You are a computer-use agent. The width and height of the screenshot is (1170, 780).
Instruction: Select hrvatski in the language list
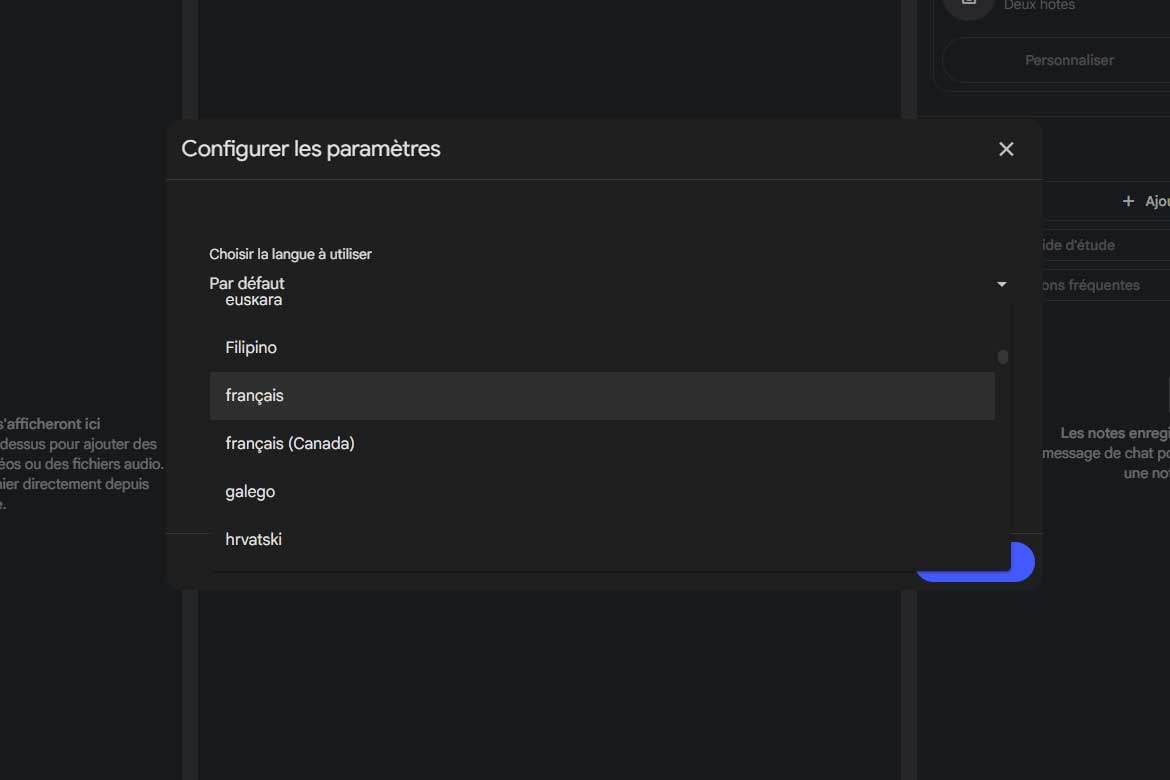[x=254, y=540]
